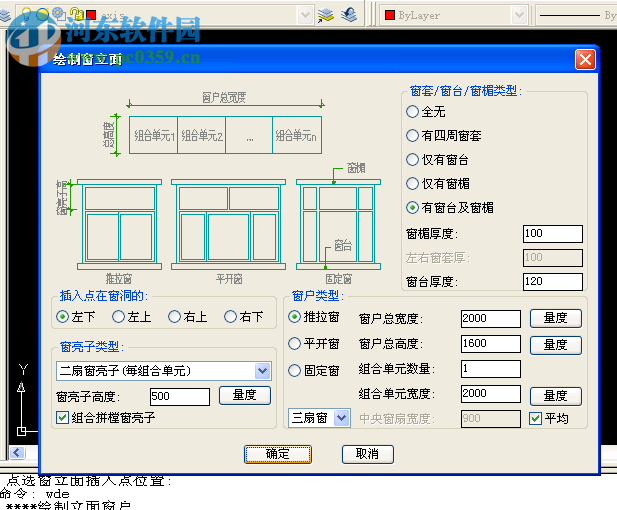Viewport: 617px width, 510px height.
Task: Click 量度 button for 组合单元宽度
Action: coord(556,396)
